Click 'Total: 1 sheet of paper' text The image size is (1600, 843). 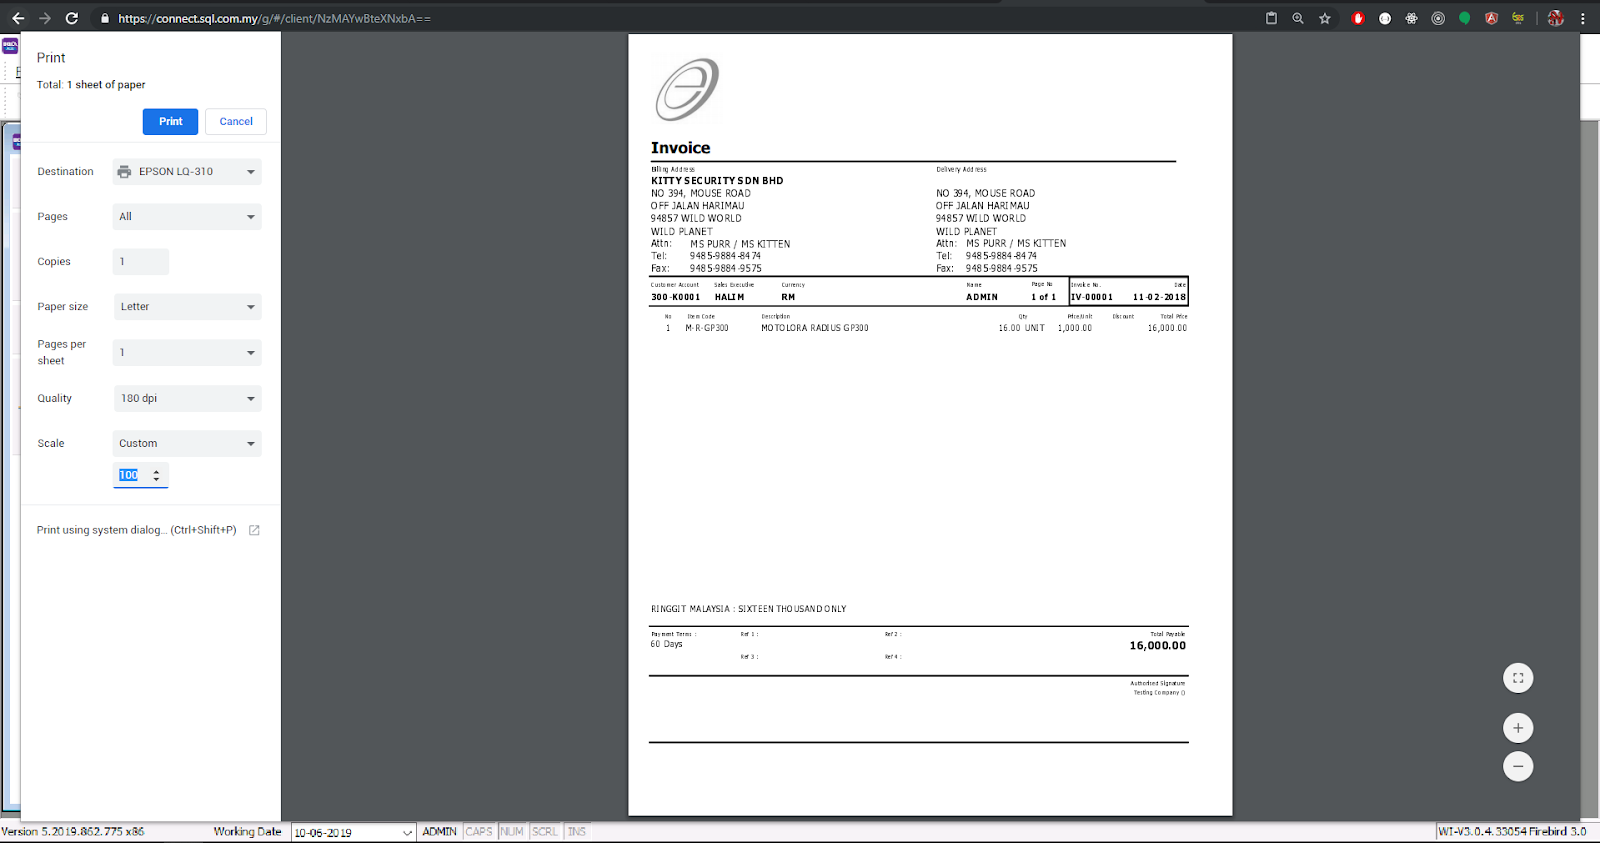[91, 85]
